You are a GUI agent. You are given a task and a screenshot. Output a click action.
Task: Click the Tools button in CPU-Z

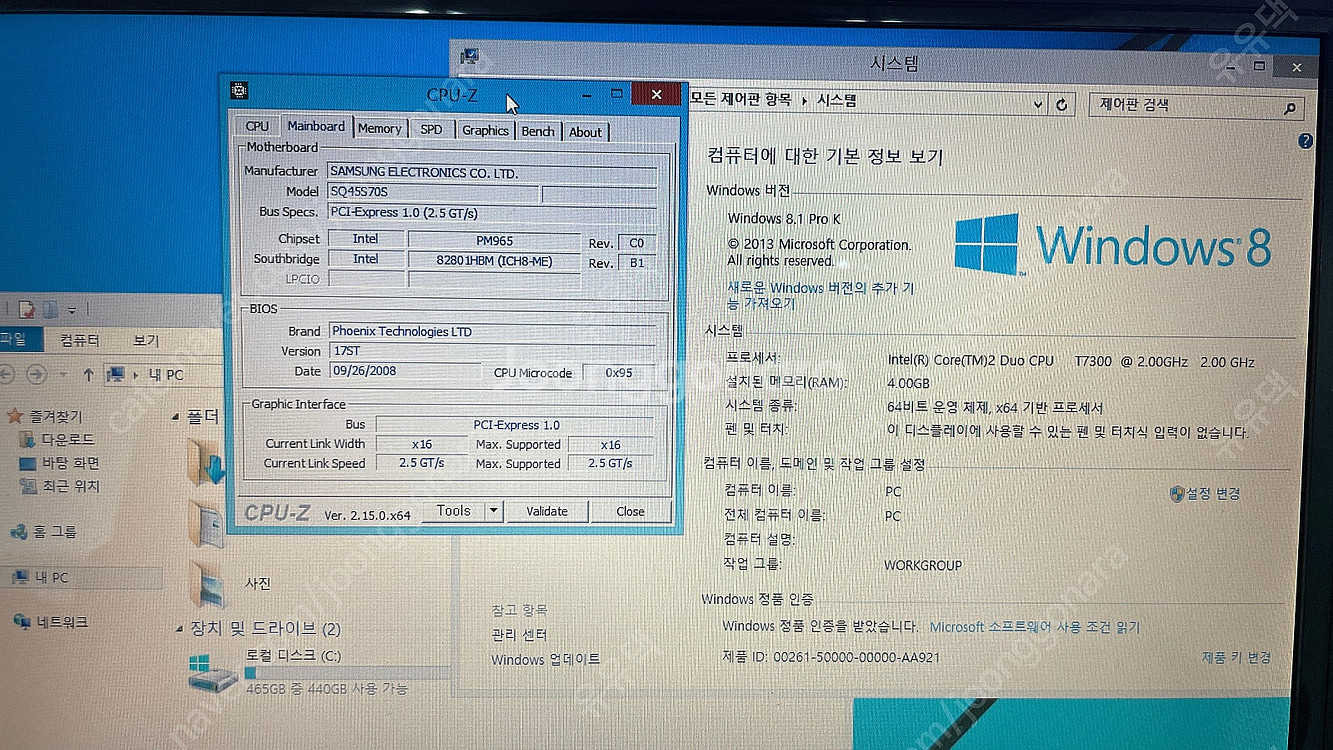(453, 511)
